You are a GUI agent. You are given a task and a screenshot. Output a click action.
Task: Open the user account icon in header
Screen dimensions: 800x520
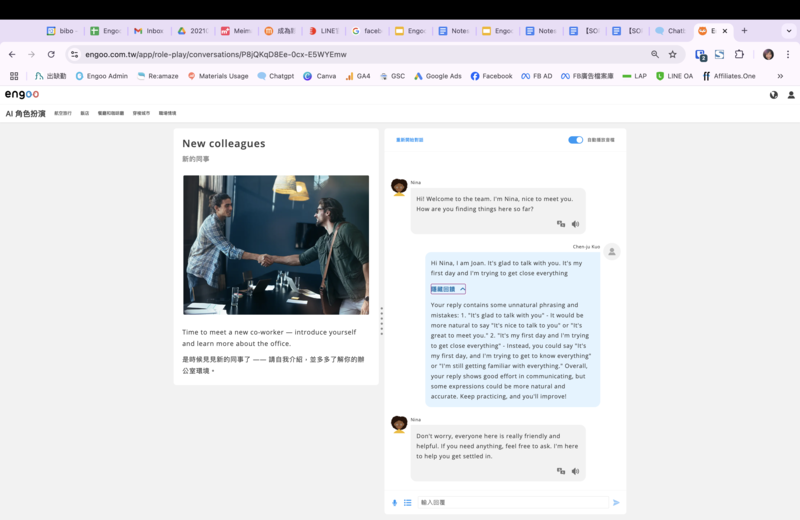791,95
